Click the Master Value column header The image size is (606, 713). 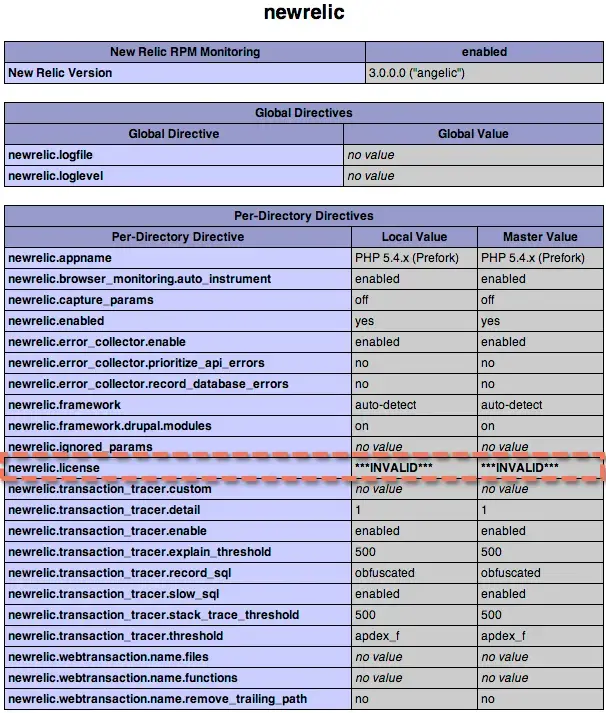click(540, 237)
